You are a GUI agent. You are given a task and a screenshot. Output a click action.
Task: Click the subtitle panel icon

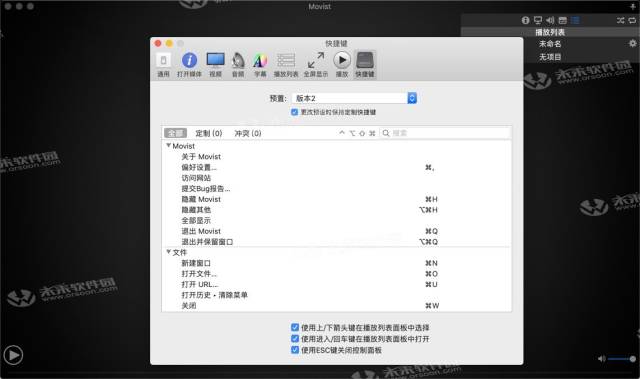point(562,20)
